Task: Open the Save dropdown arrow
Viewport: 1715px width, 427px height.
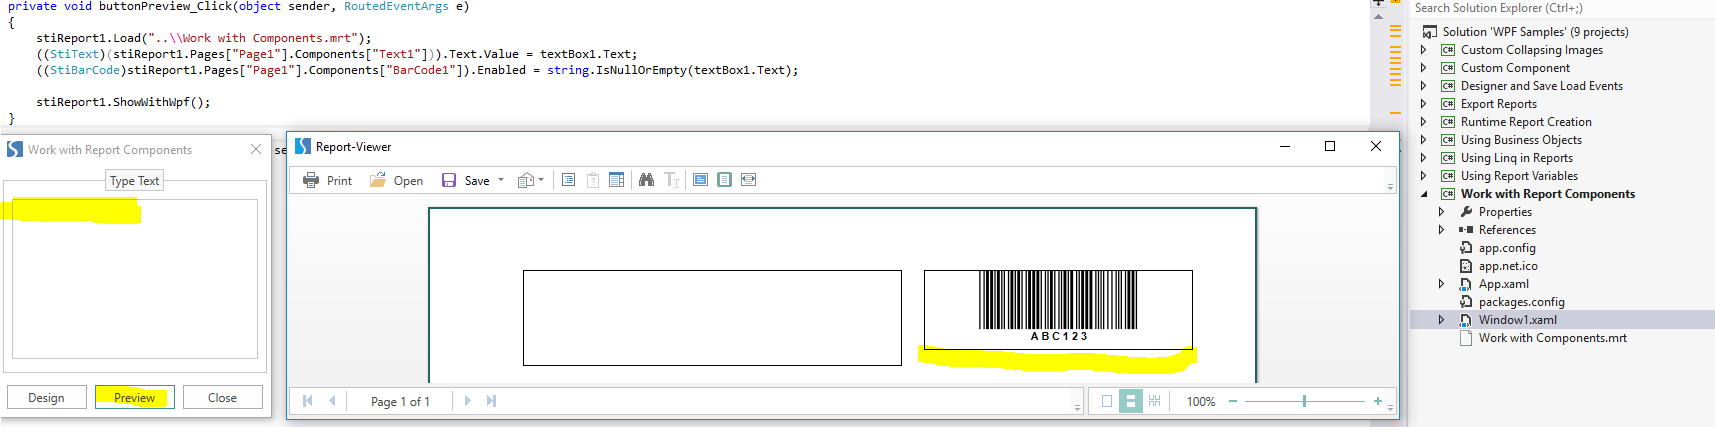Action: 501,181
